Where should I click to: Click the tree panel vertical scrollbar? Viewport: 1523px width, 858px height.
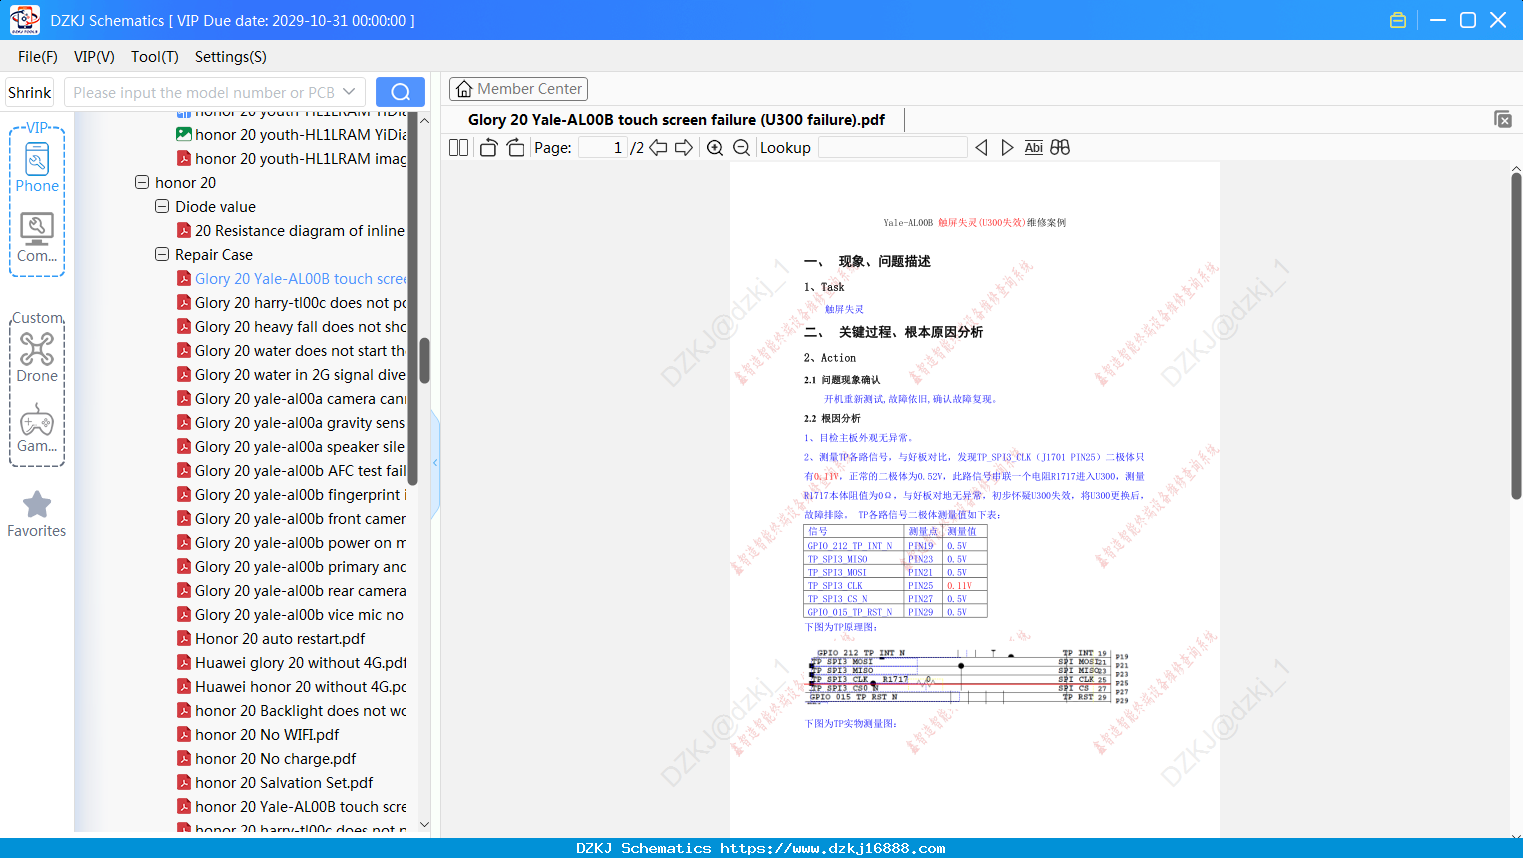pyautogui.click(x=424, y=360)
